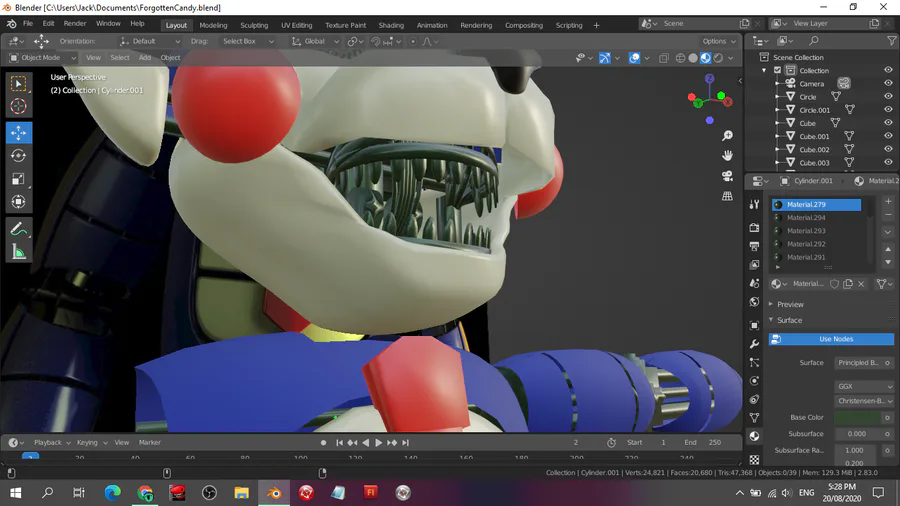Open the viewport Options button

pyautogui.click(x=718, y=41)
